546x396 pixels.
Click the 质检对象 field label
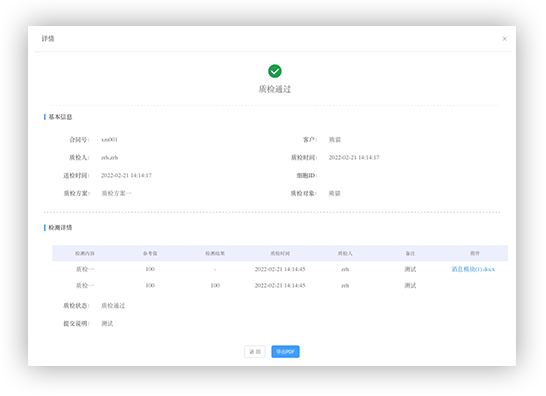[304, 193]
